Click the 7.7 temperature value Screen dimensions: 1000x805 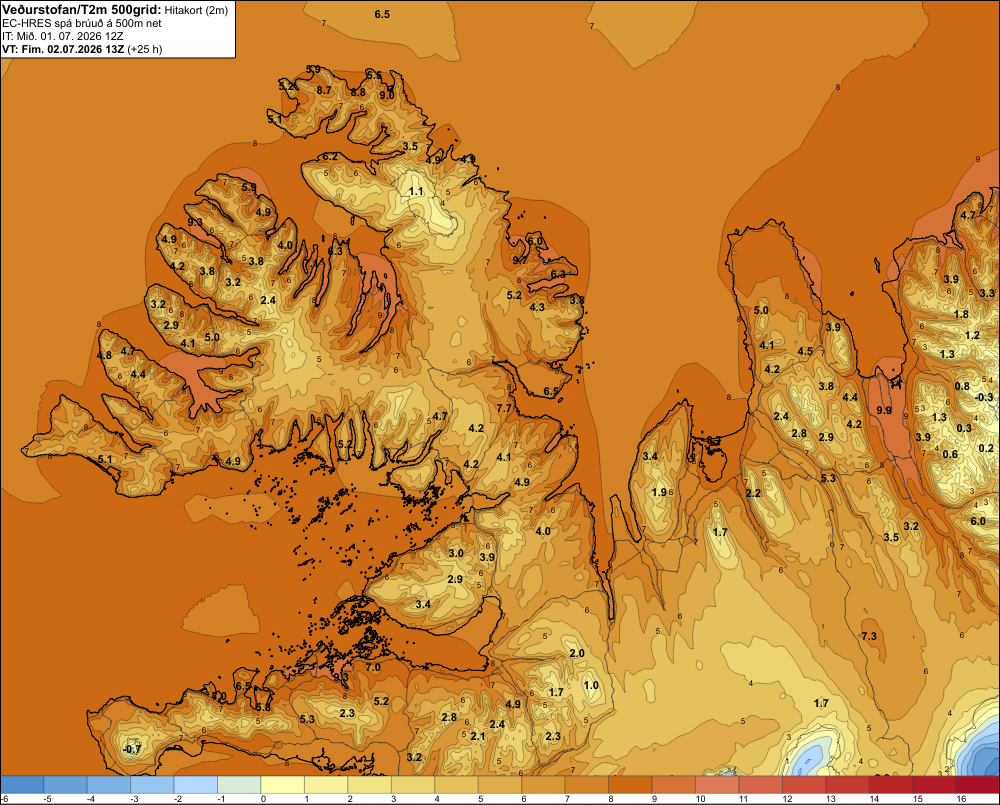(504, 408)
